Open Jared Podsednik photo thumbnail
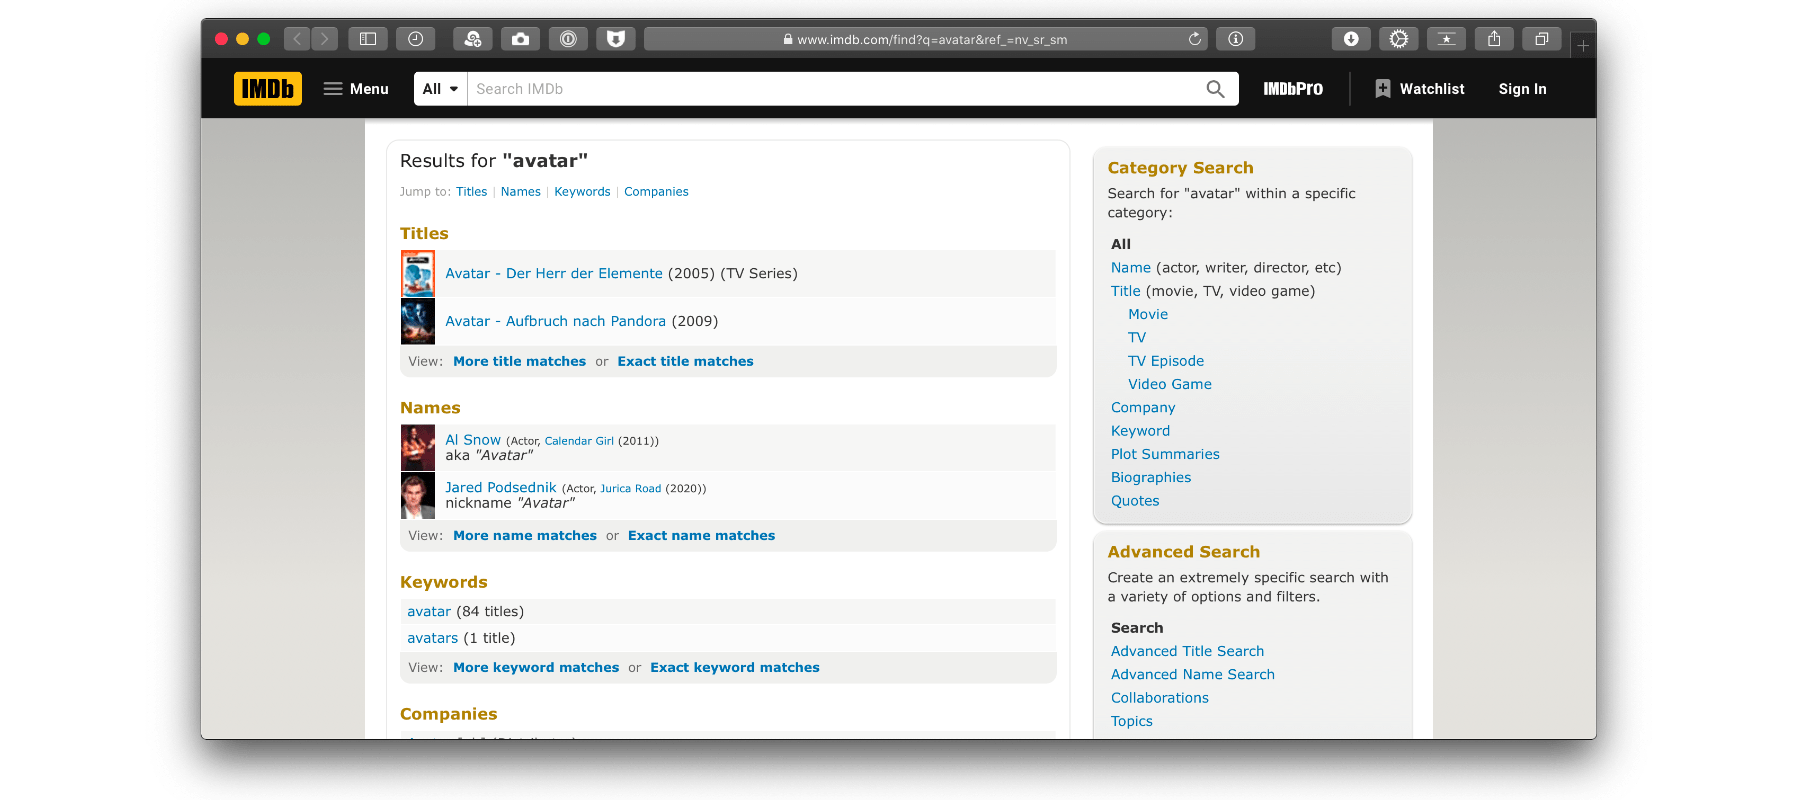The image size is (1800, 800). click(x=418, y=496)
